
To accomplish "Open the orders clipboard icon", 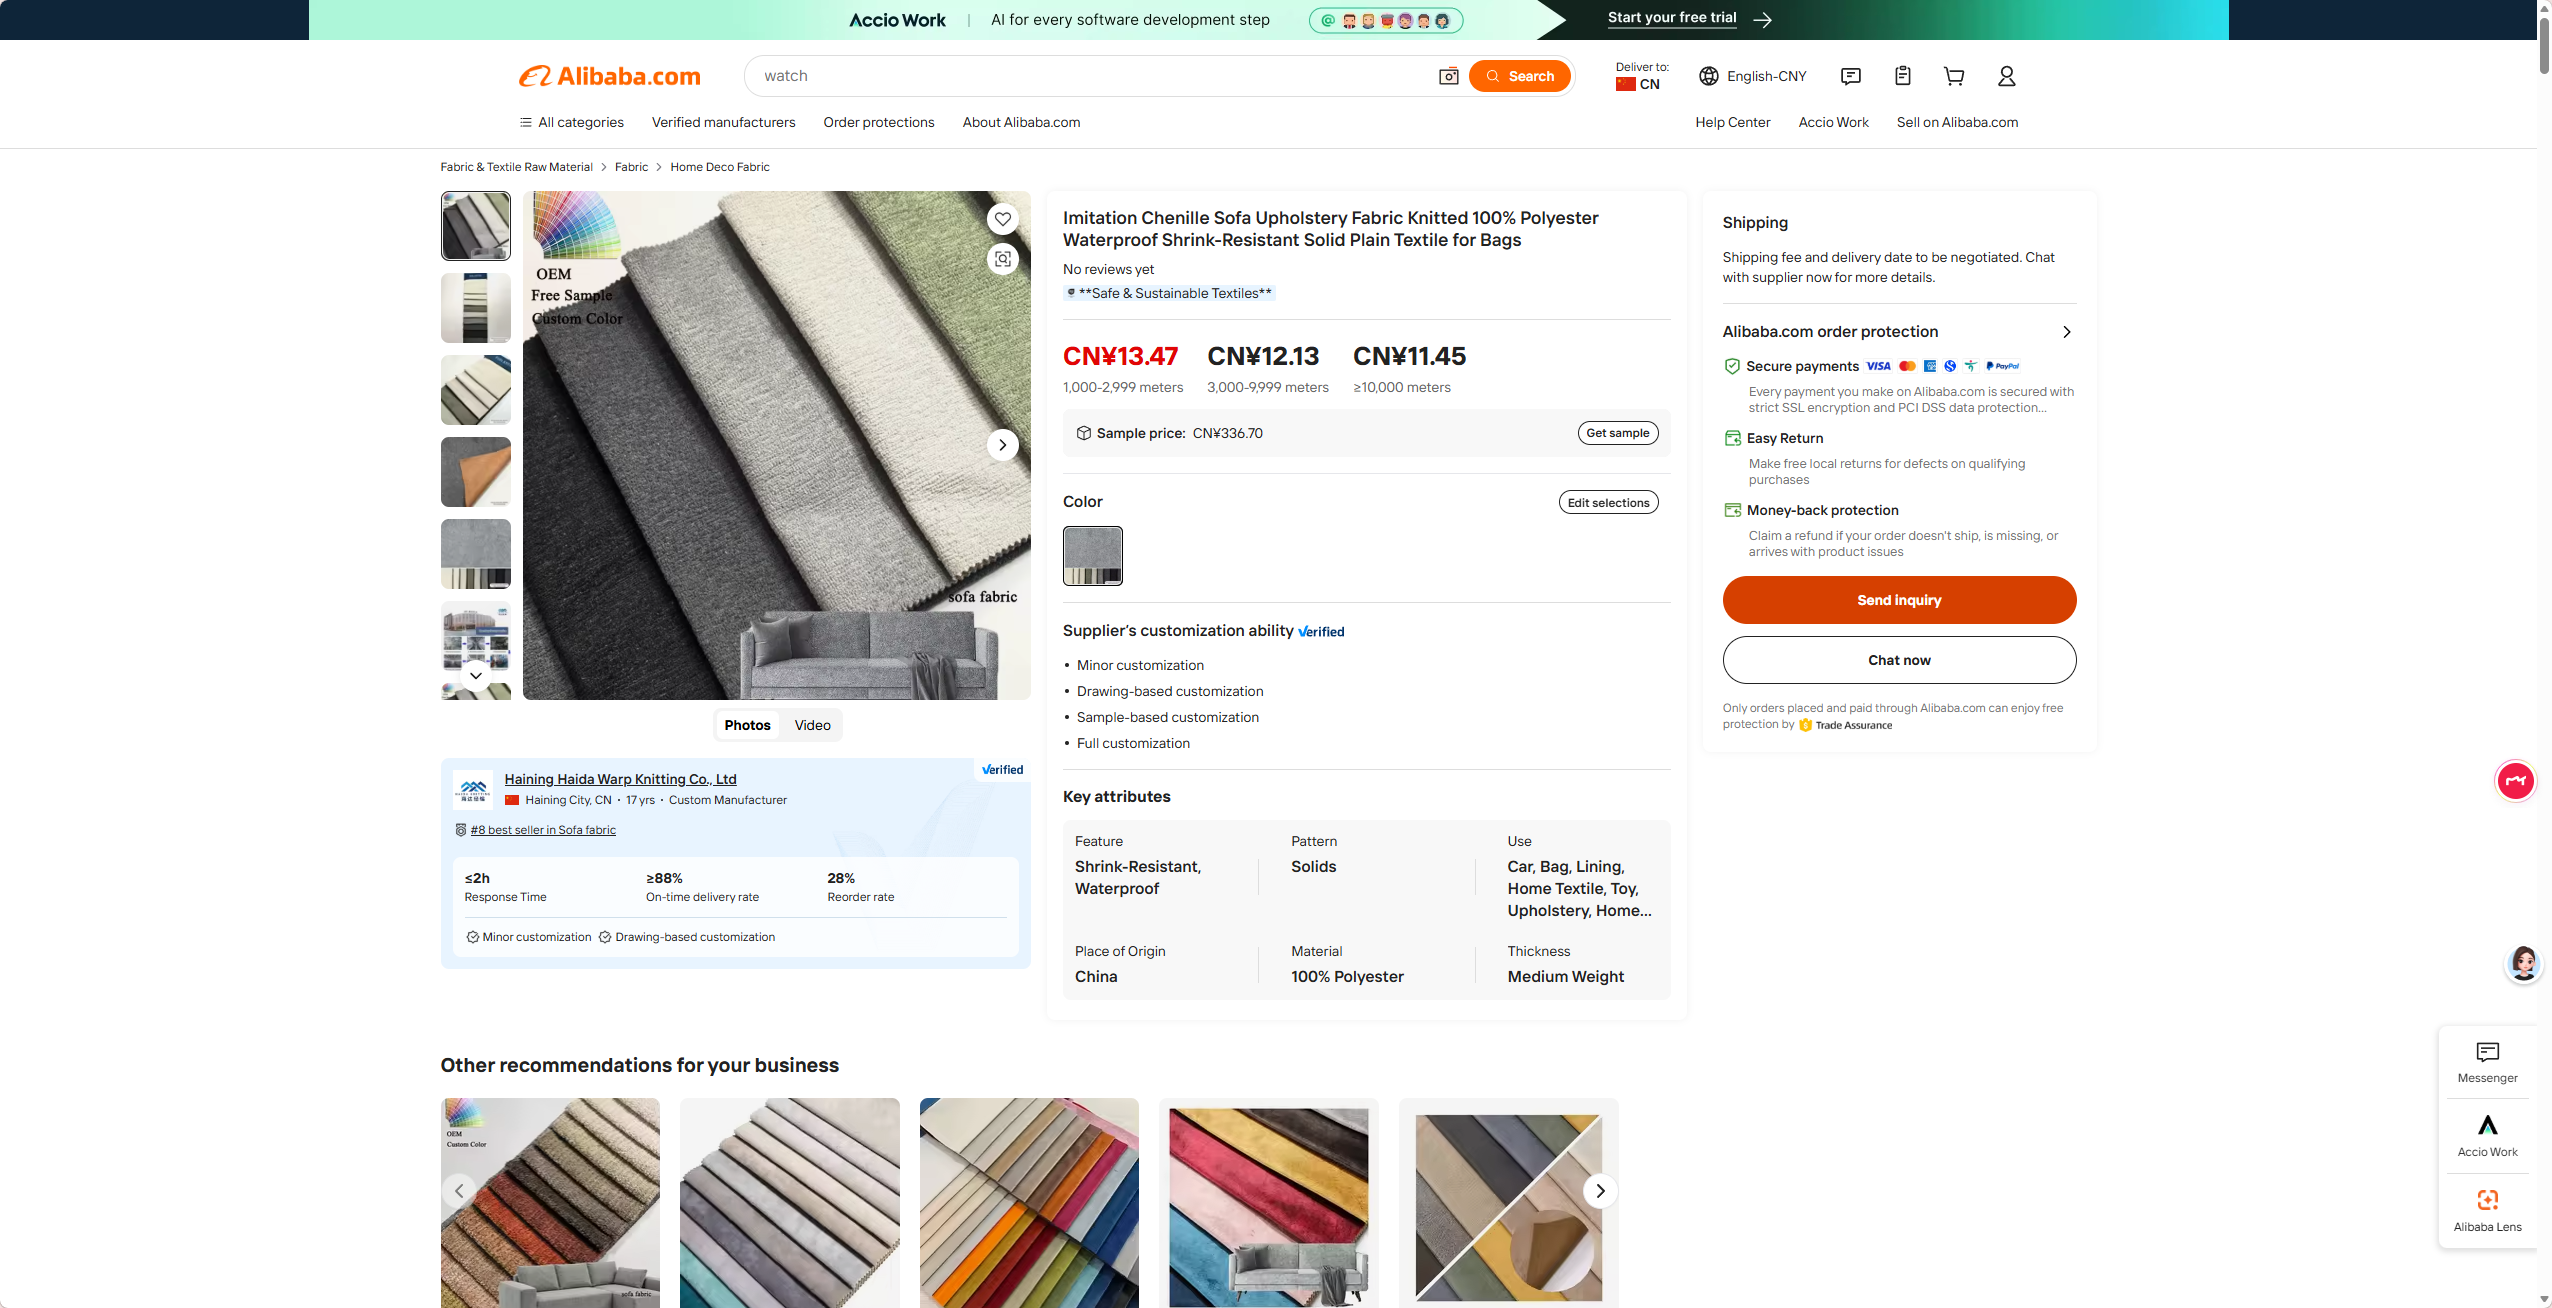I will [1903, 76].
